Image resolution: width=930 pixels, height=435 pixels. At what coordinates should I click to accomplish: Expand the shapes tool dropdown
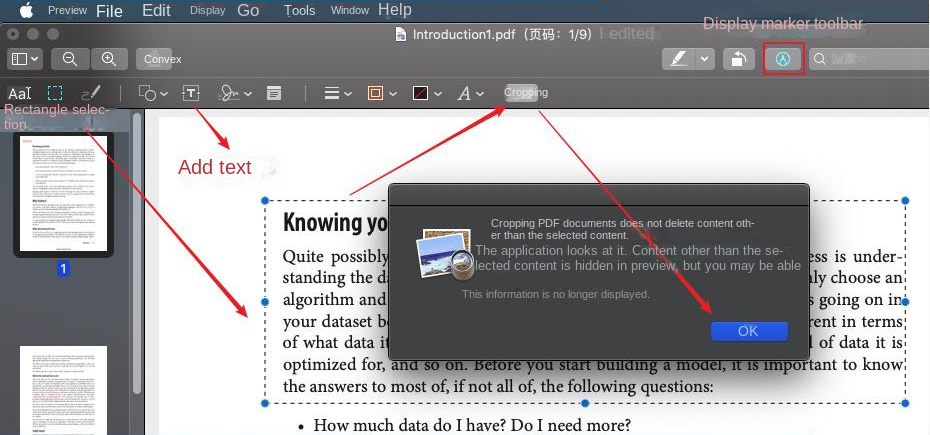152,93
